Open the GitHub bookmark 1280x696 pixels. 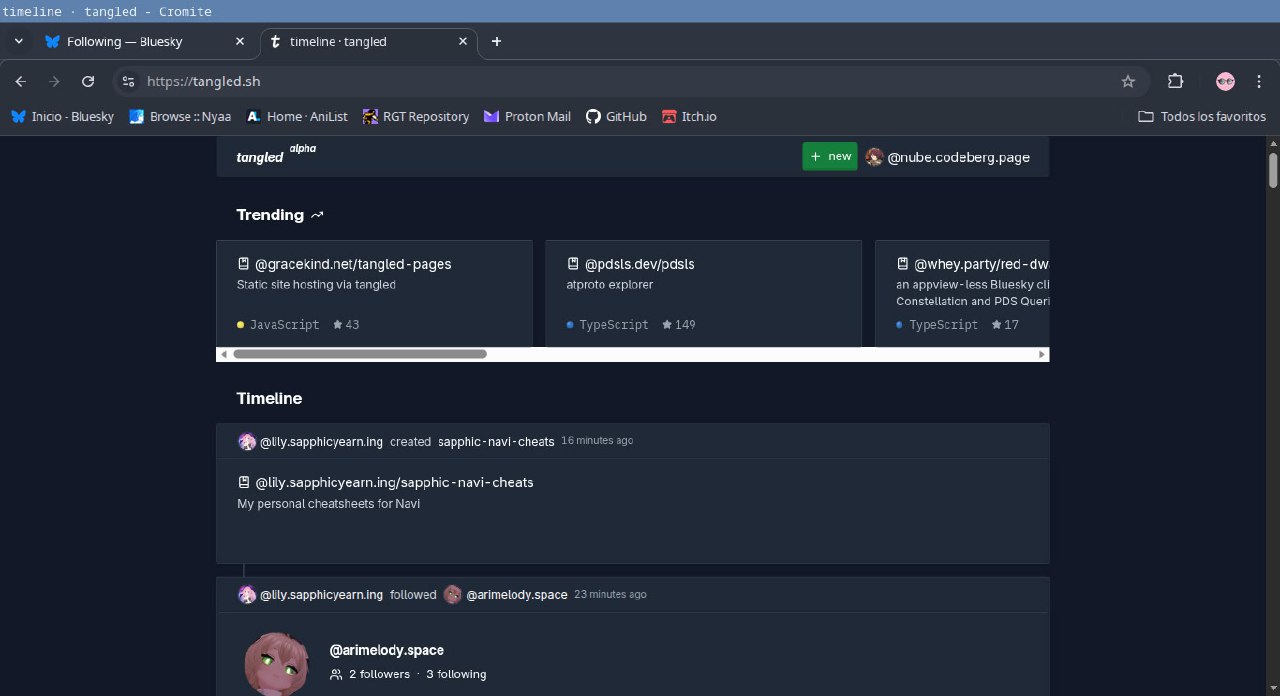[x=616, y=116]
